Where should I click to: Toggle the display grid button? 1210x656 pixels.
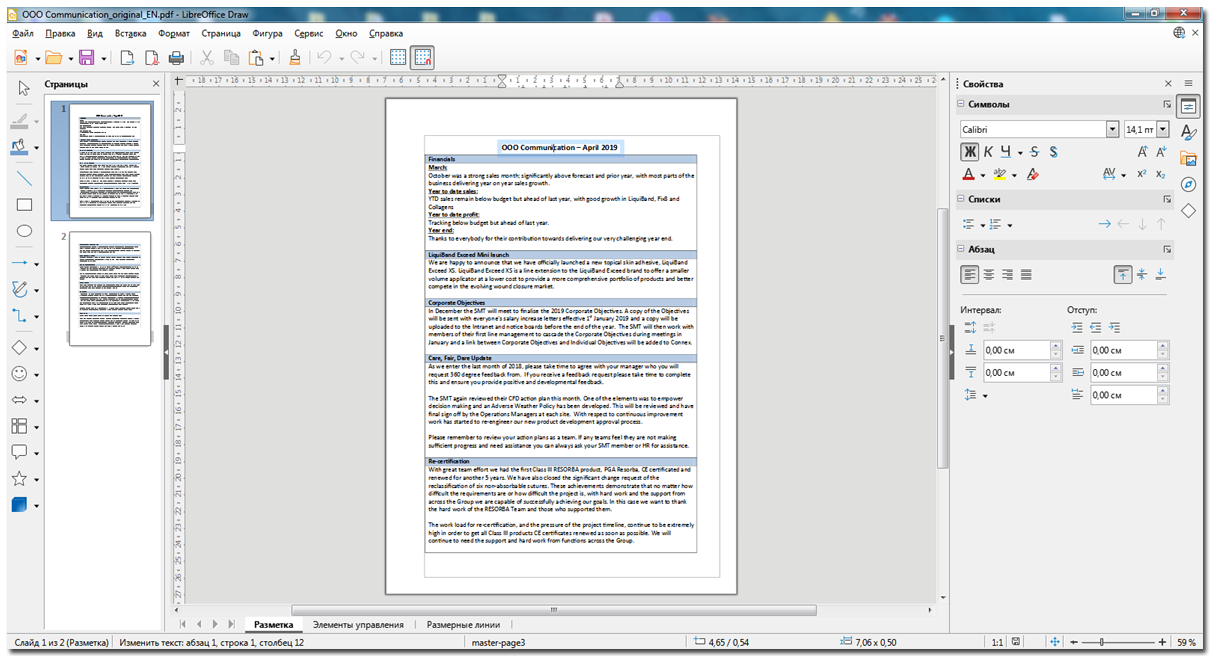click(397, 58)
